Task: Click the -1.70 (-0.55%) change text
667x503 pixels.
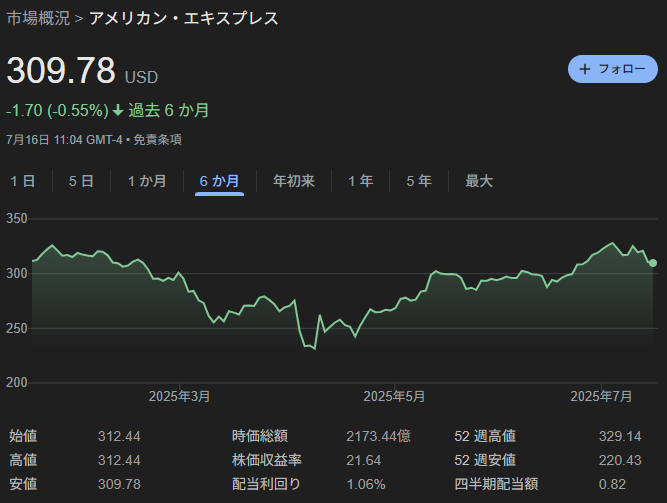Action: pyautogui.click(x=57, y=111)
